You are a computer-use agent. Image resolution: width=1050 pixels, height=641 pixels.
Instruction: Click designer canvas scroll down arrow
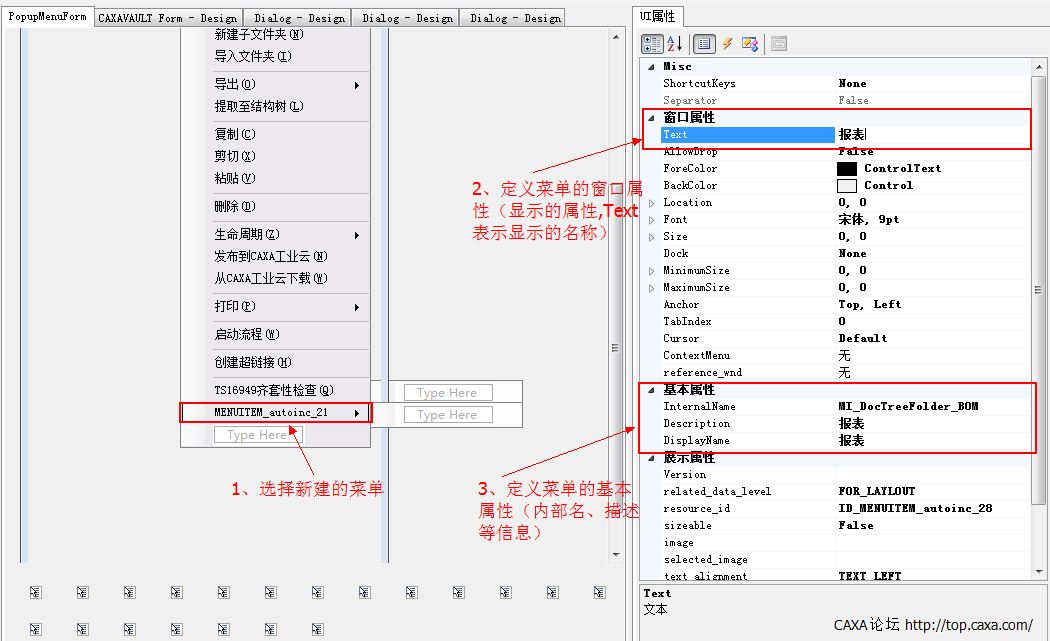[x=615, y=555]
